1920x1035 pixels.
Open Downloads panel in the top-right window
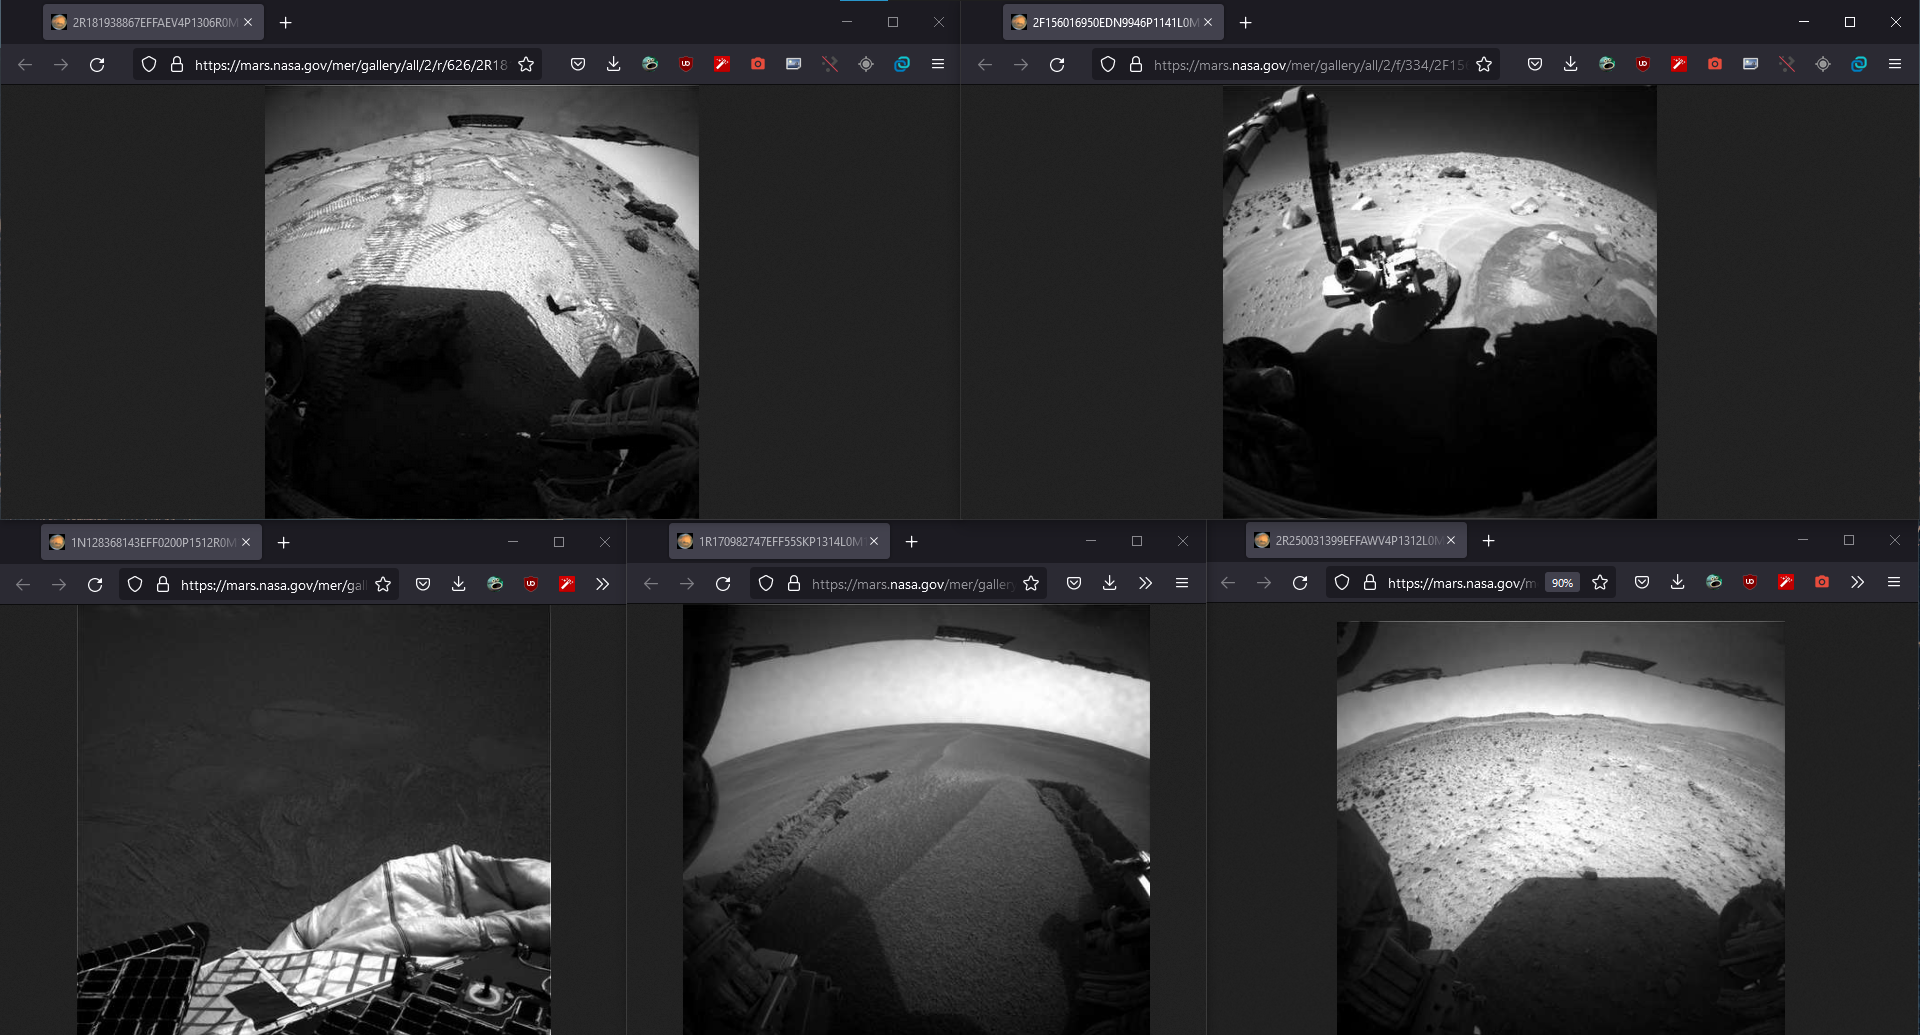[1570, 64]
